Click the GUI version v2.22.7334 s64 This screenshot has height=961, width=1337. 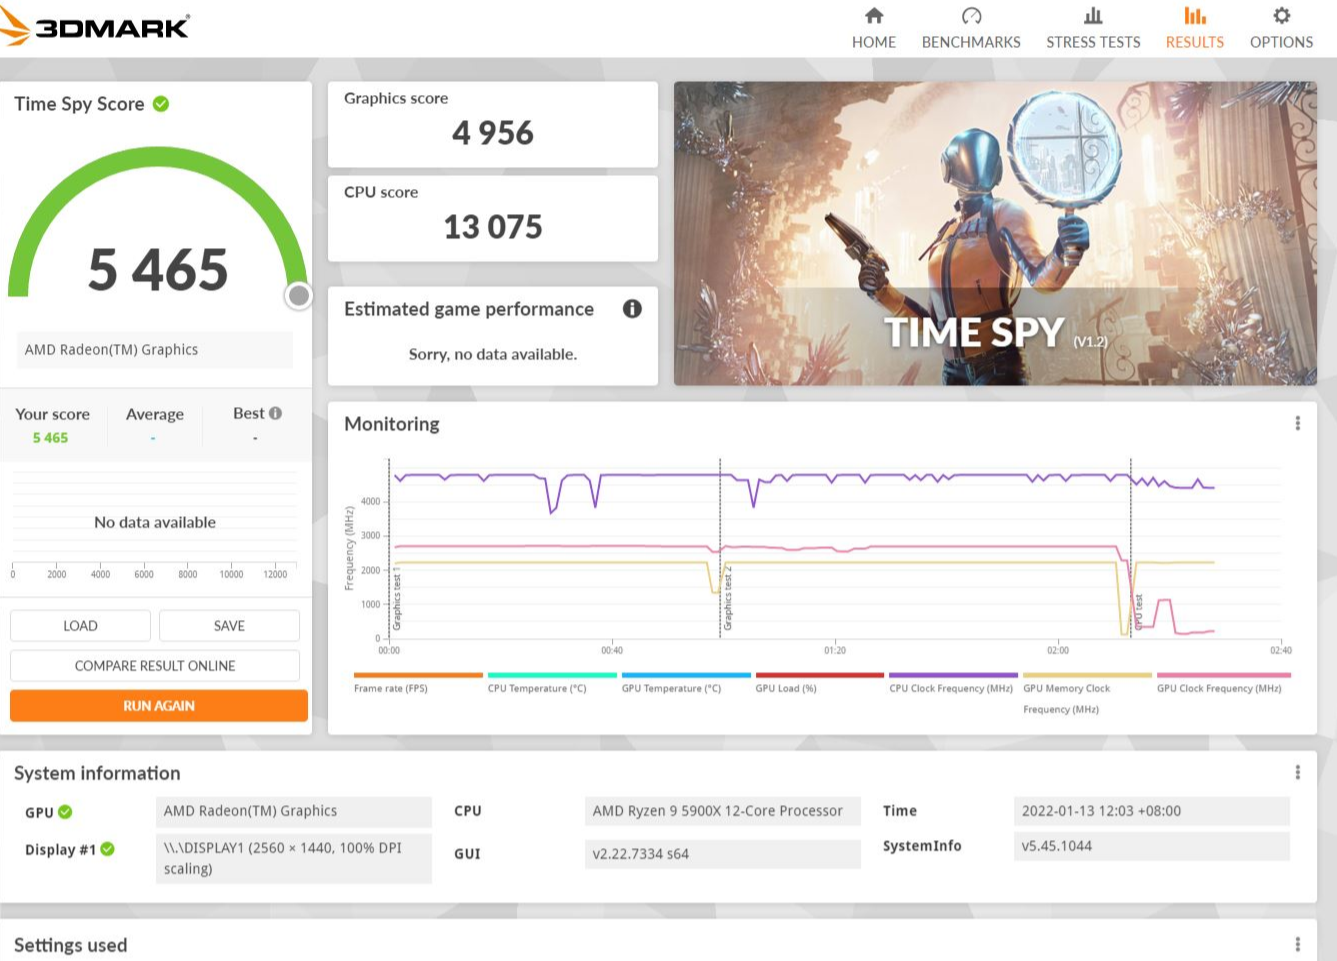722,854
